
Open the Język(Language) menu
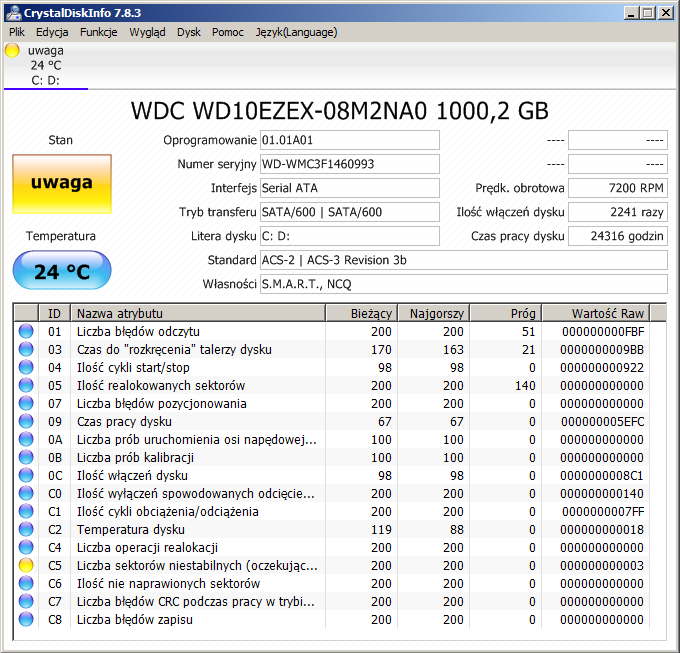(296, 32)
